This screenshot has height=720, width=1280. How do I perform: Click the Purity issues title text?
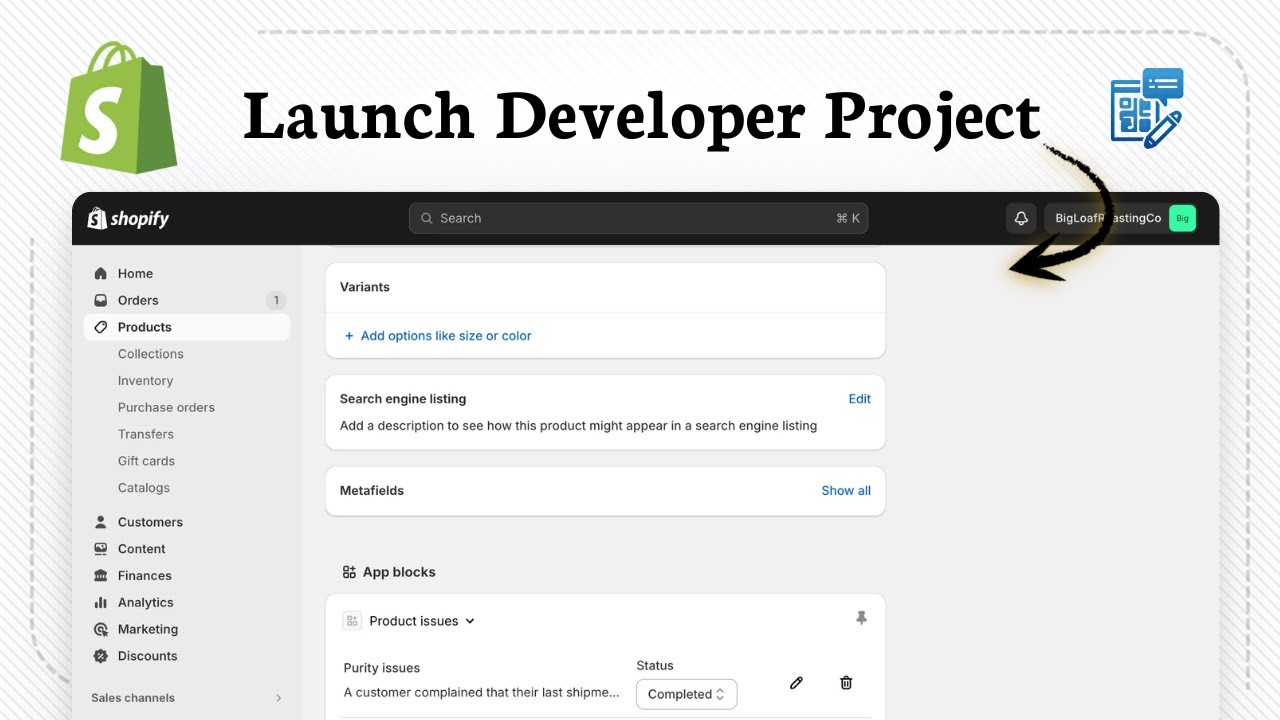pos(382,668)
